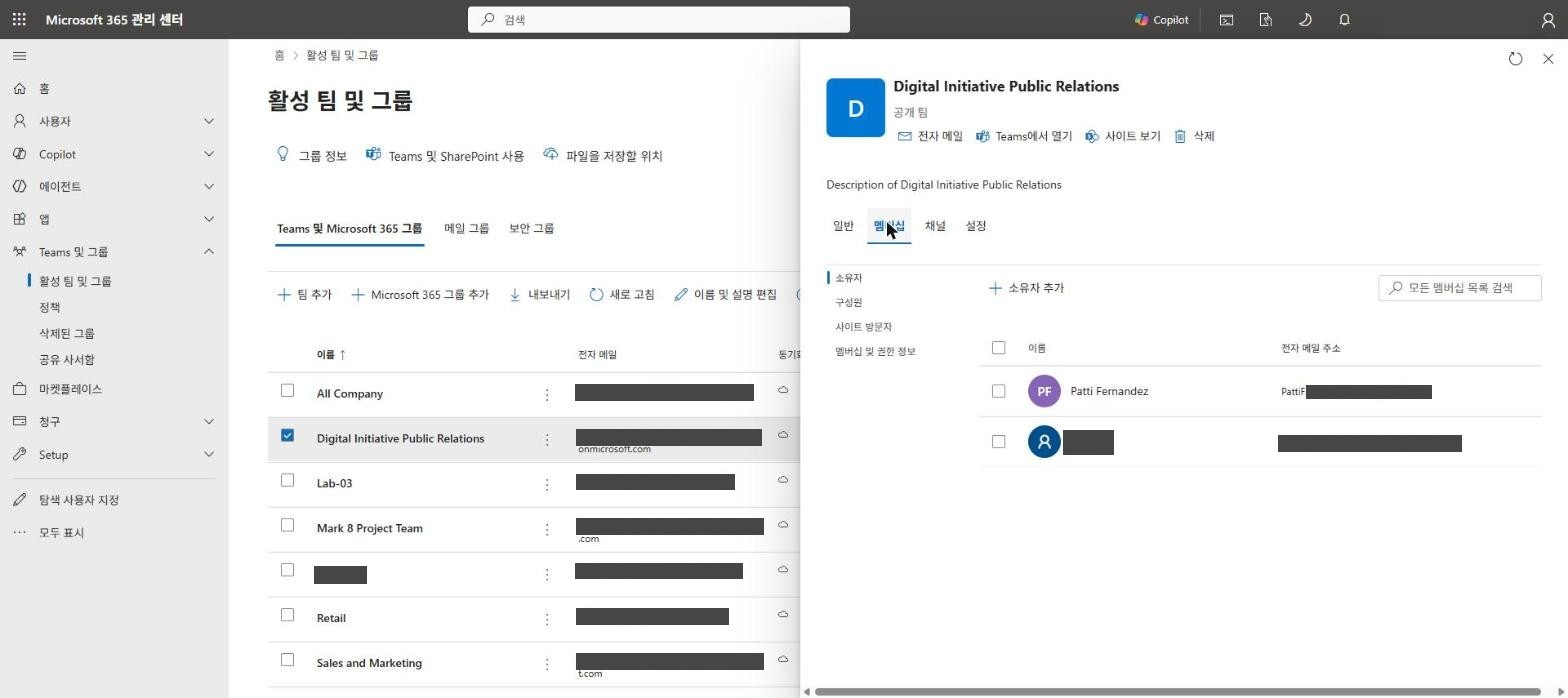This screenshot has height=698, width=1568.
Task: Click 팀 추가 toolbar button
Action: [x=304, y=295]
